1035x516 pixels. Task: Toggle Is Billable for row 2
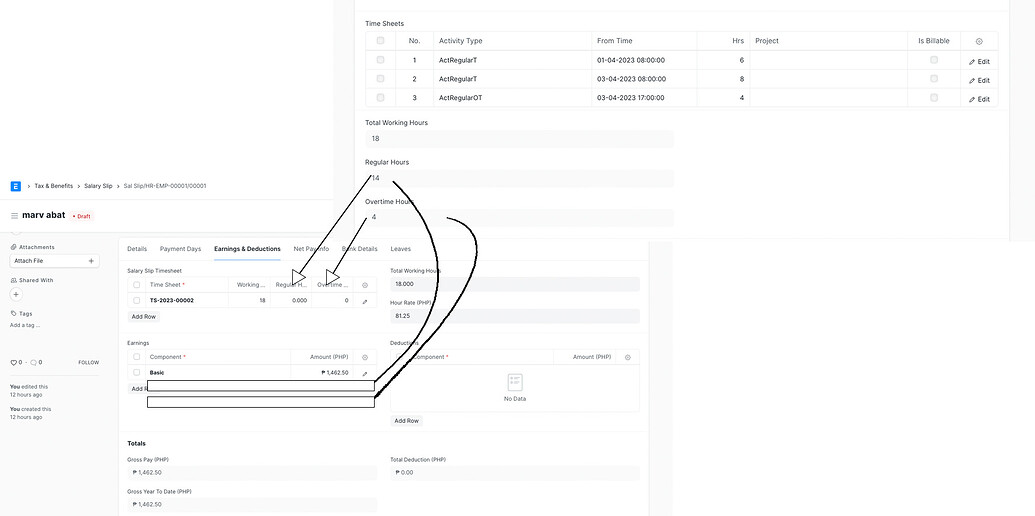[x=933, y=79]
